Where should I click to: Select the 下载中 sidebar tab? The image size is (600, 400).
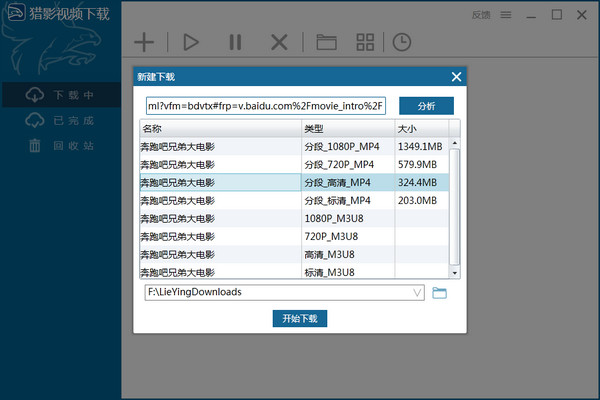click(x=62, y=95)
